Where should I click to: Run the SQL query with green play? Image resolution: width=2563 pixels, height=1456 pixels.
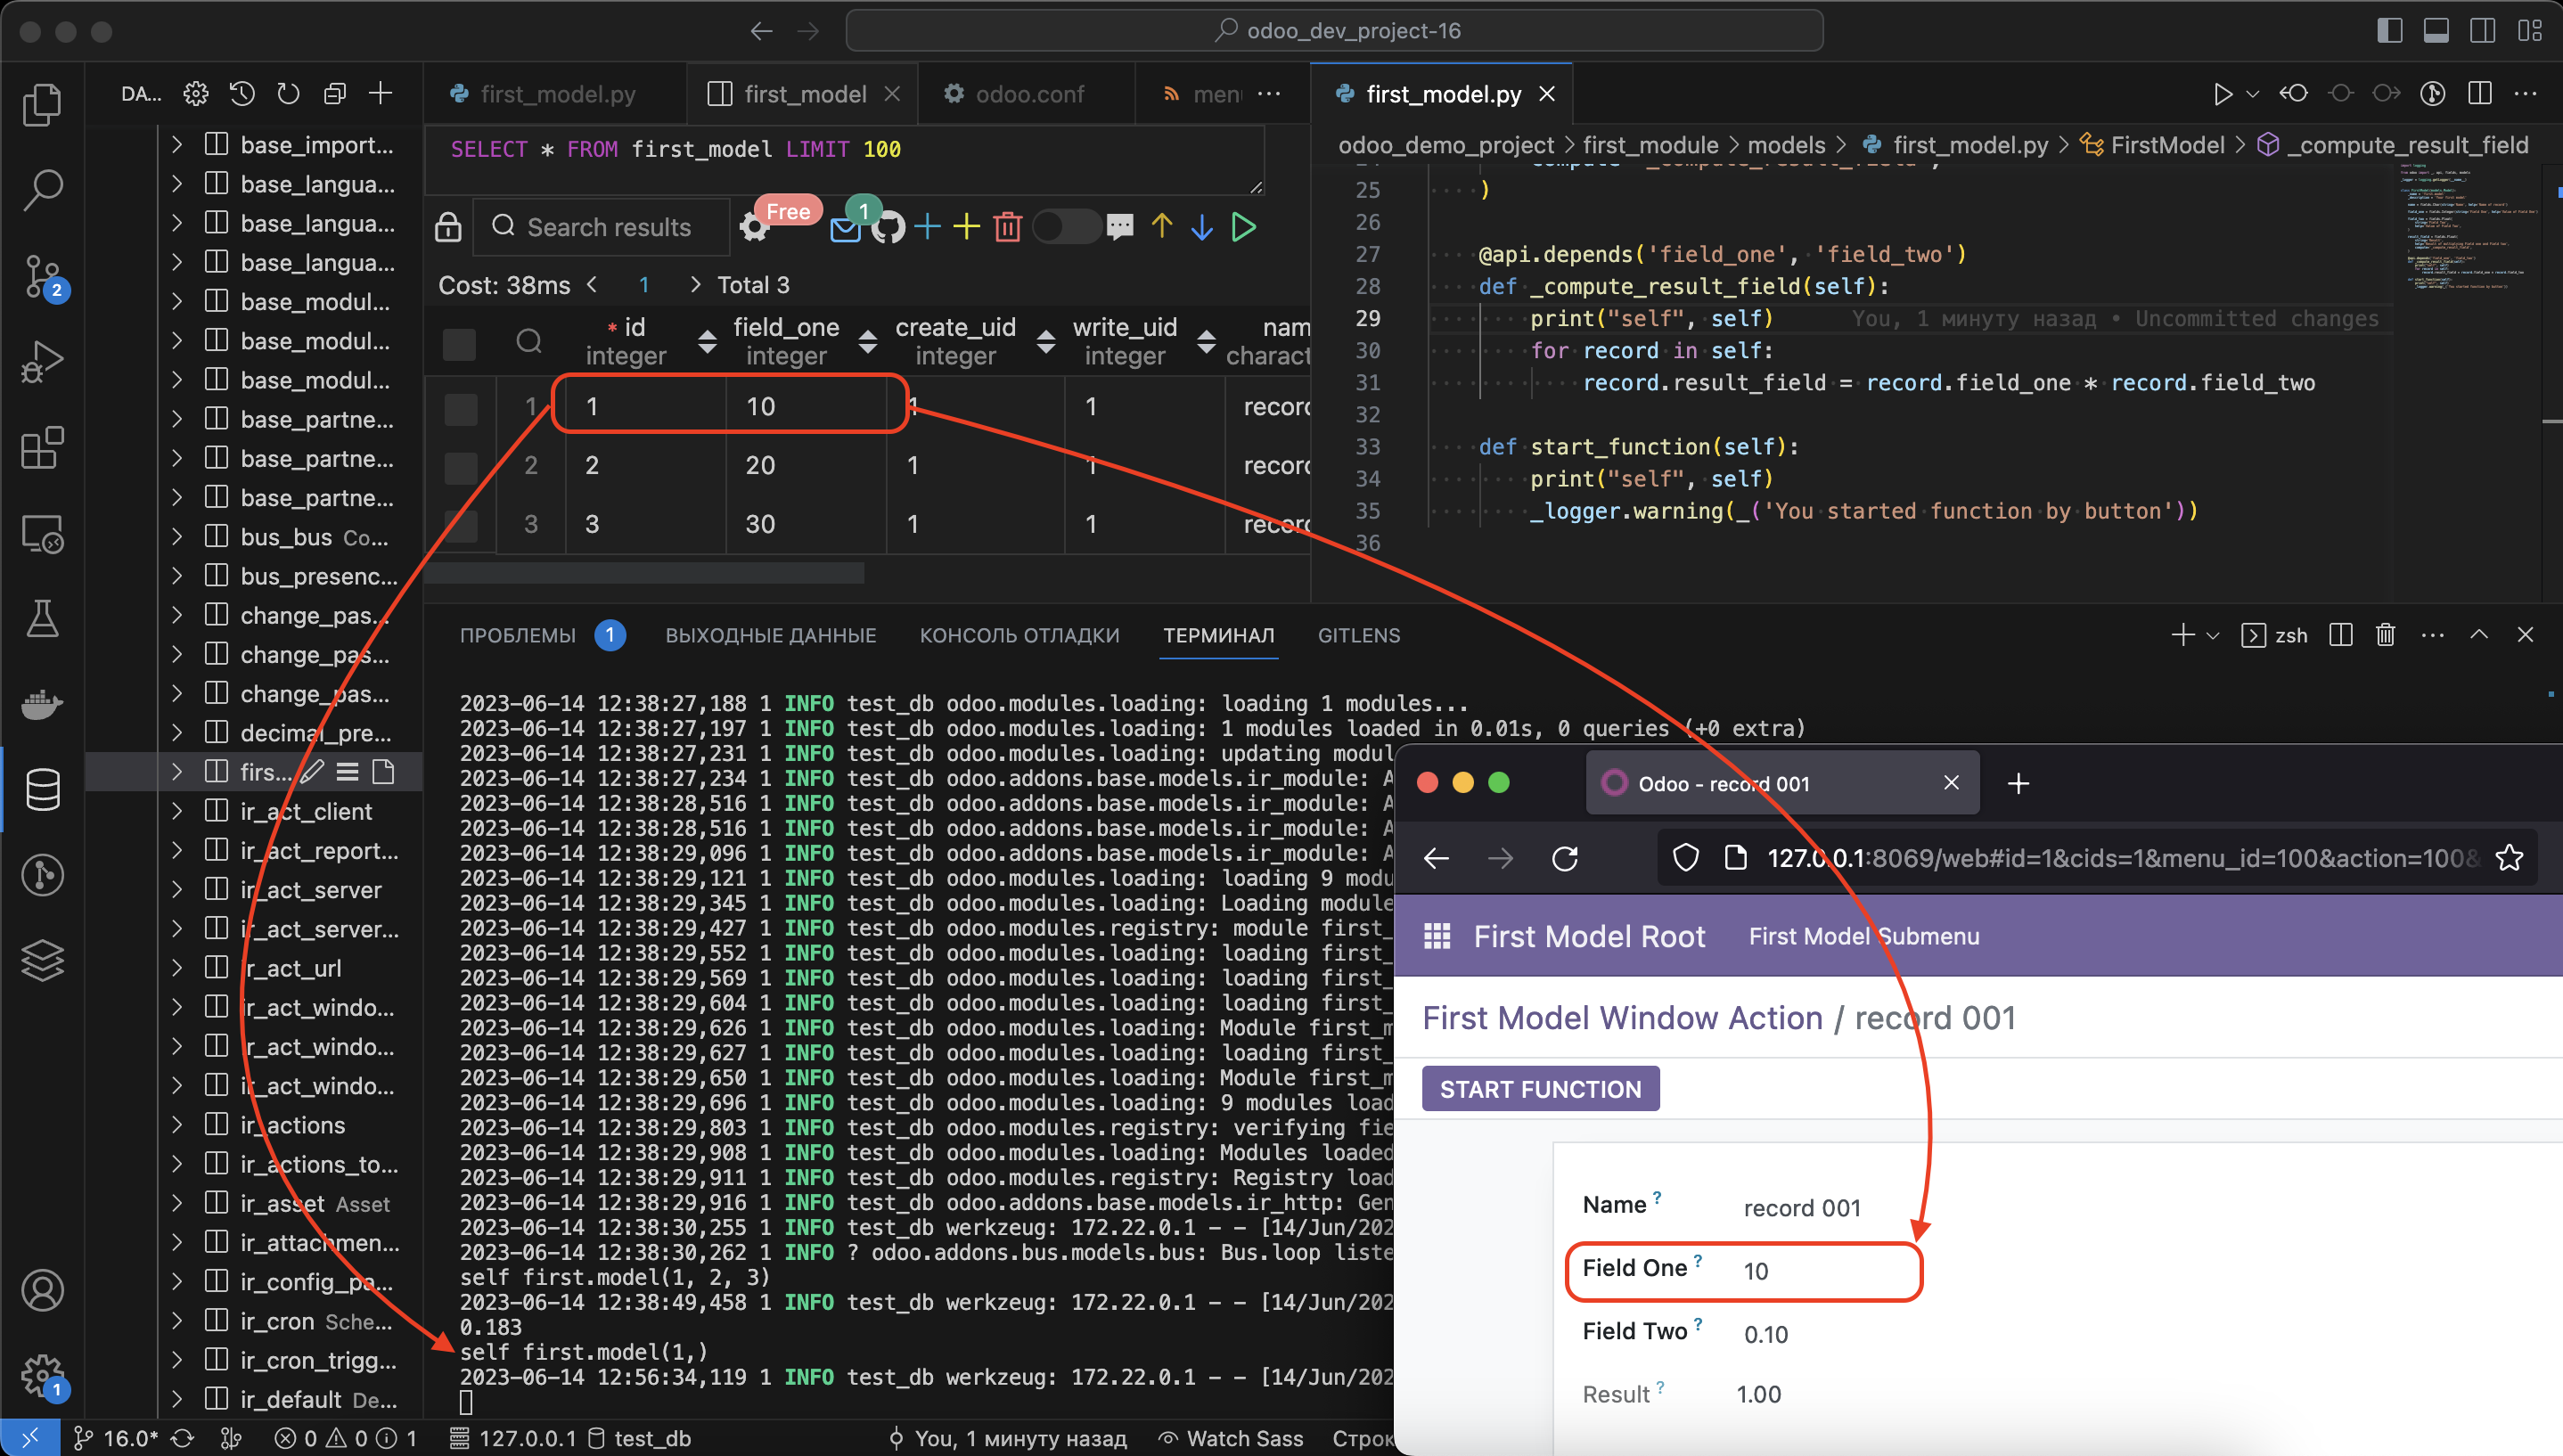pyautogui.click(x=1243, y=227)
